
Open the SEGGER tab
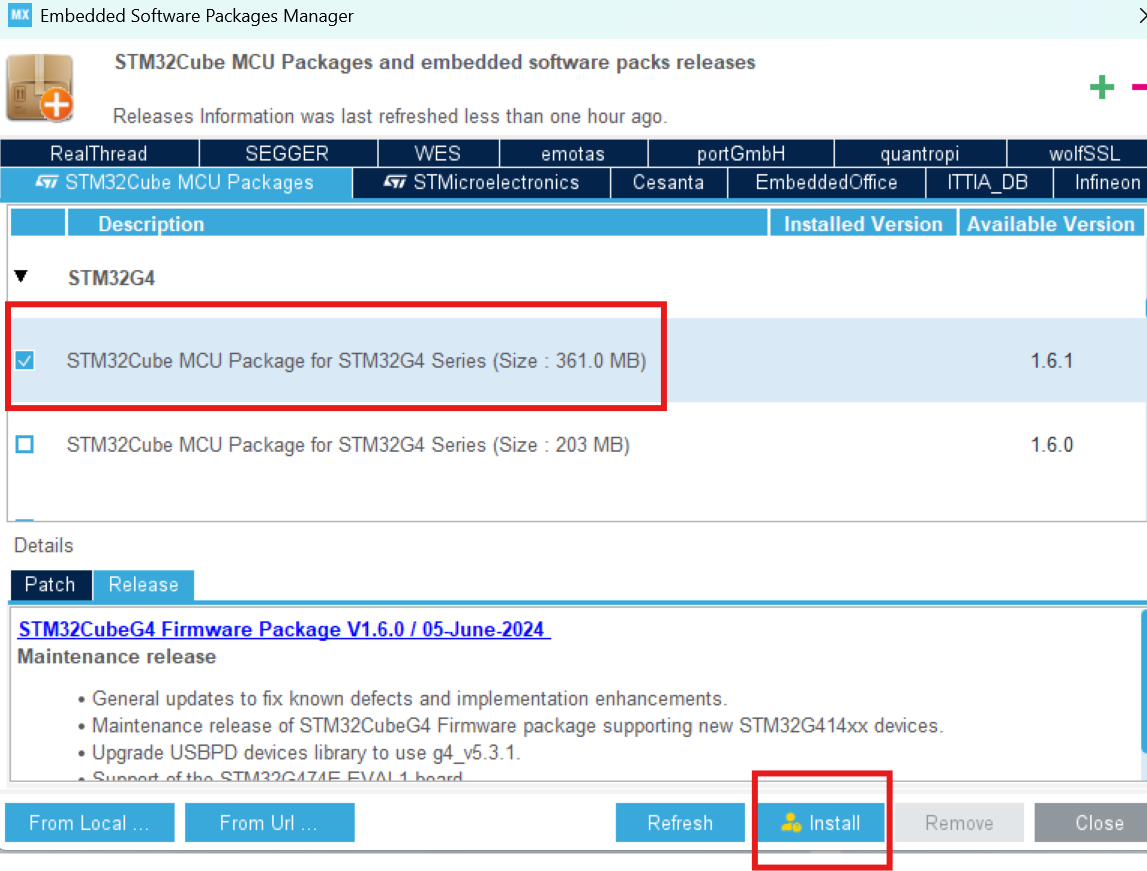click(287, 154)
